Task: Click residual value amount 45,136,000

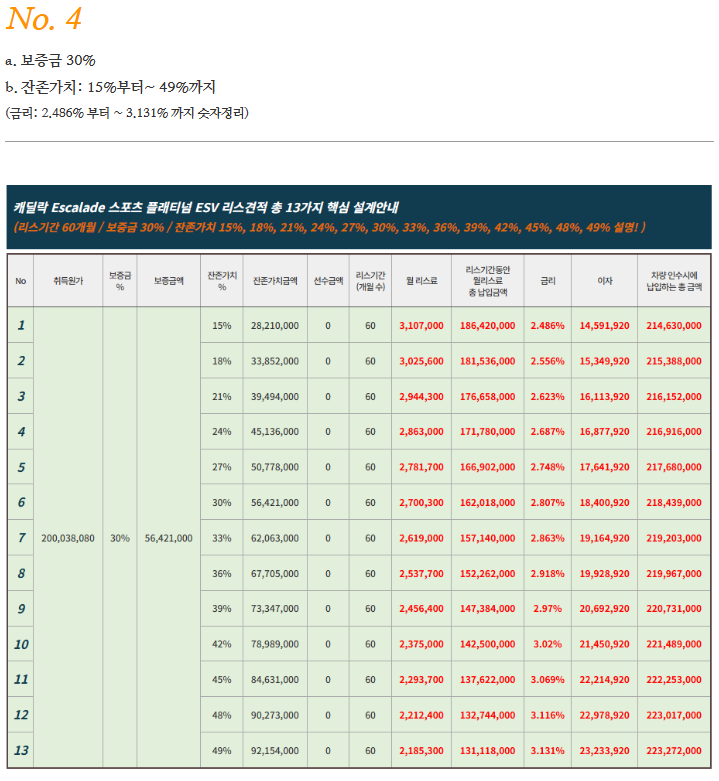Action: tap(275, 432)
